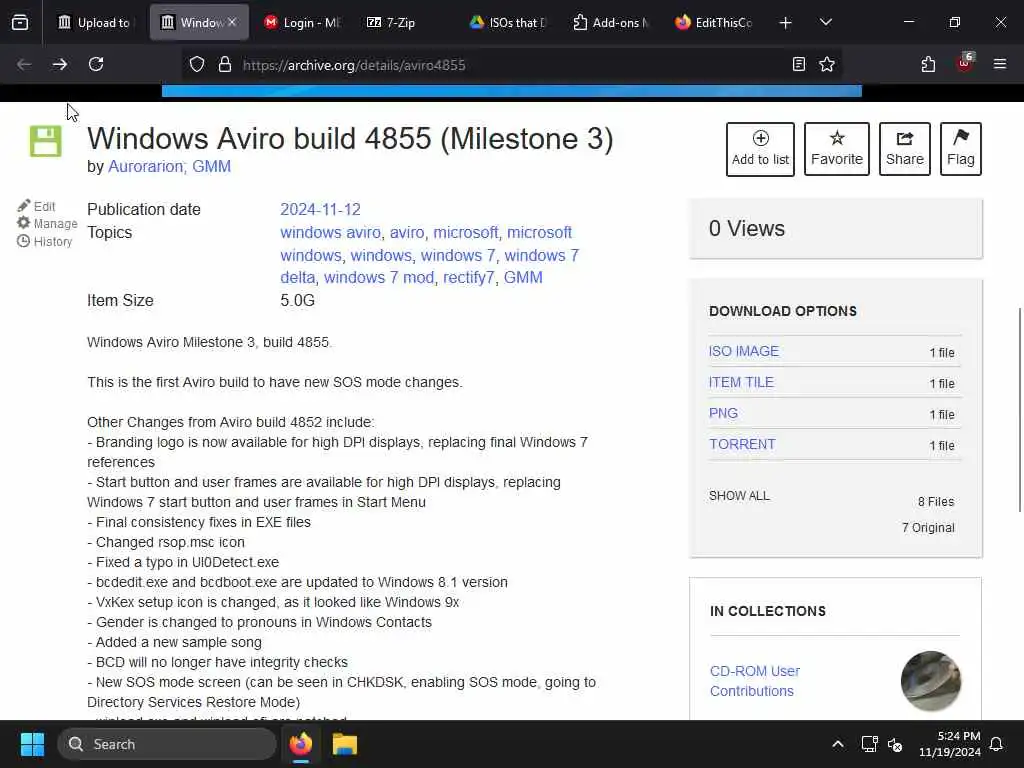Open the network tray icon
The height and width of the screenshot is (768, 1024).
tap(869, 744)
